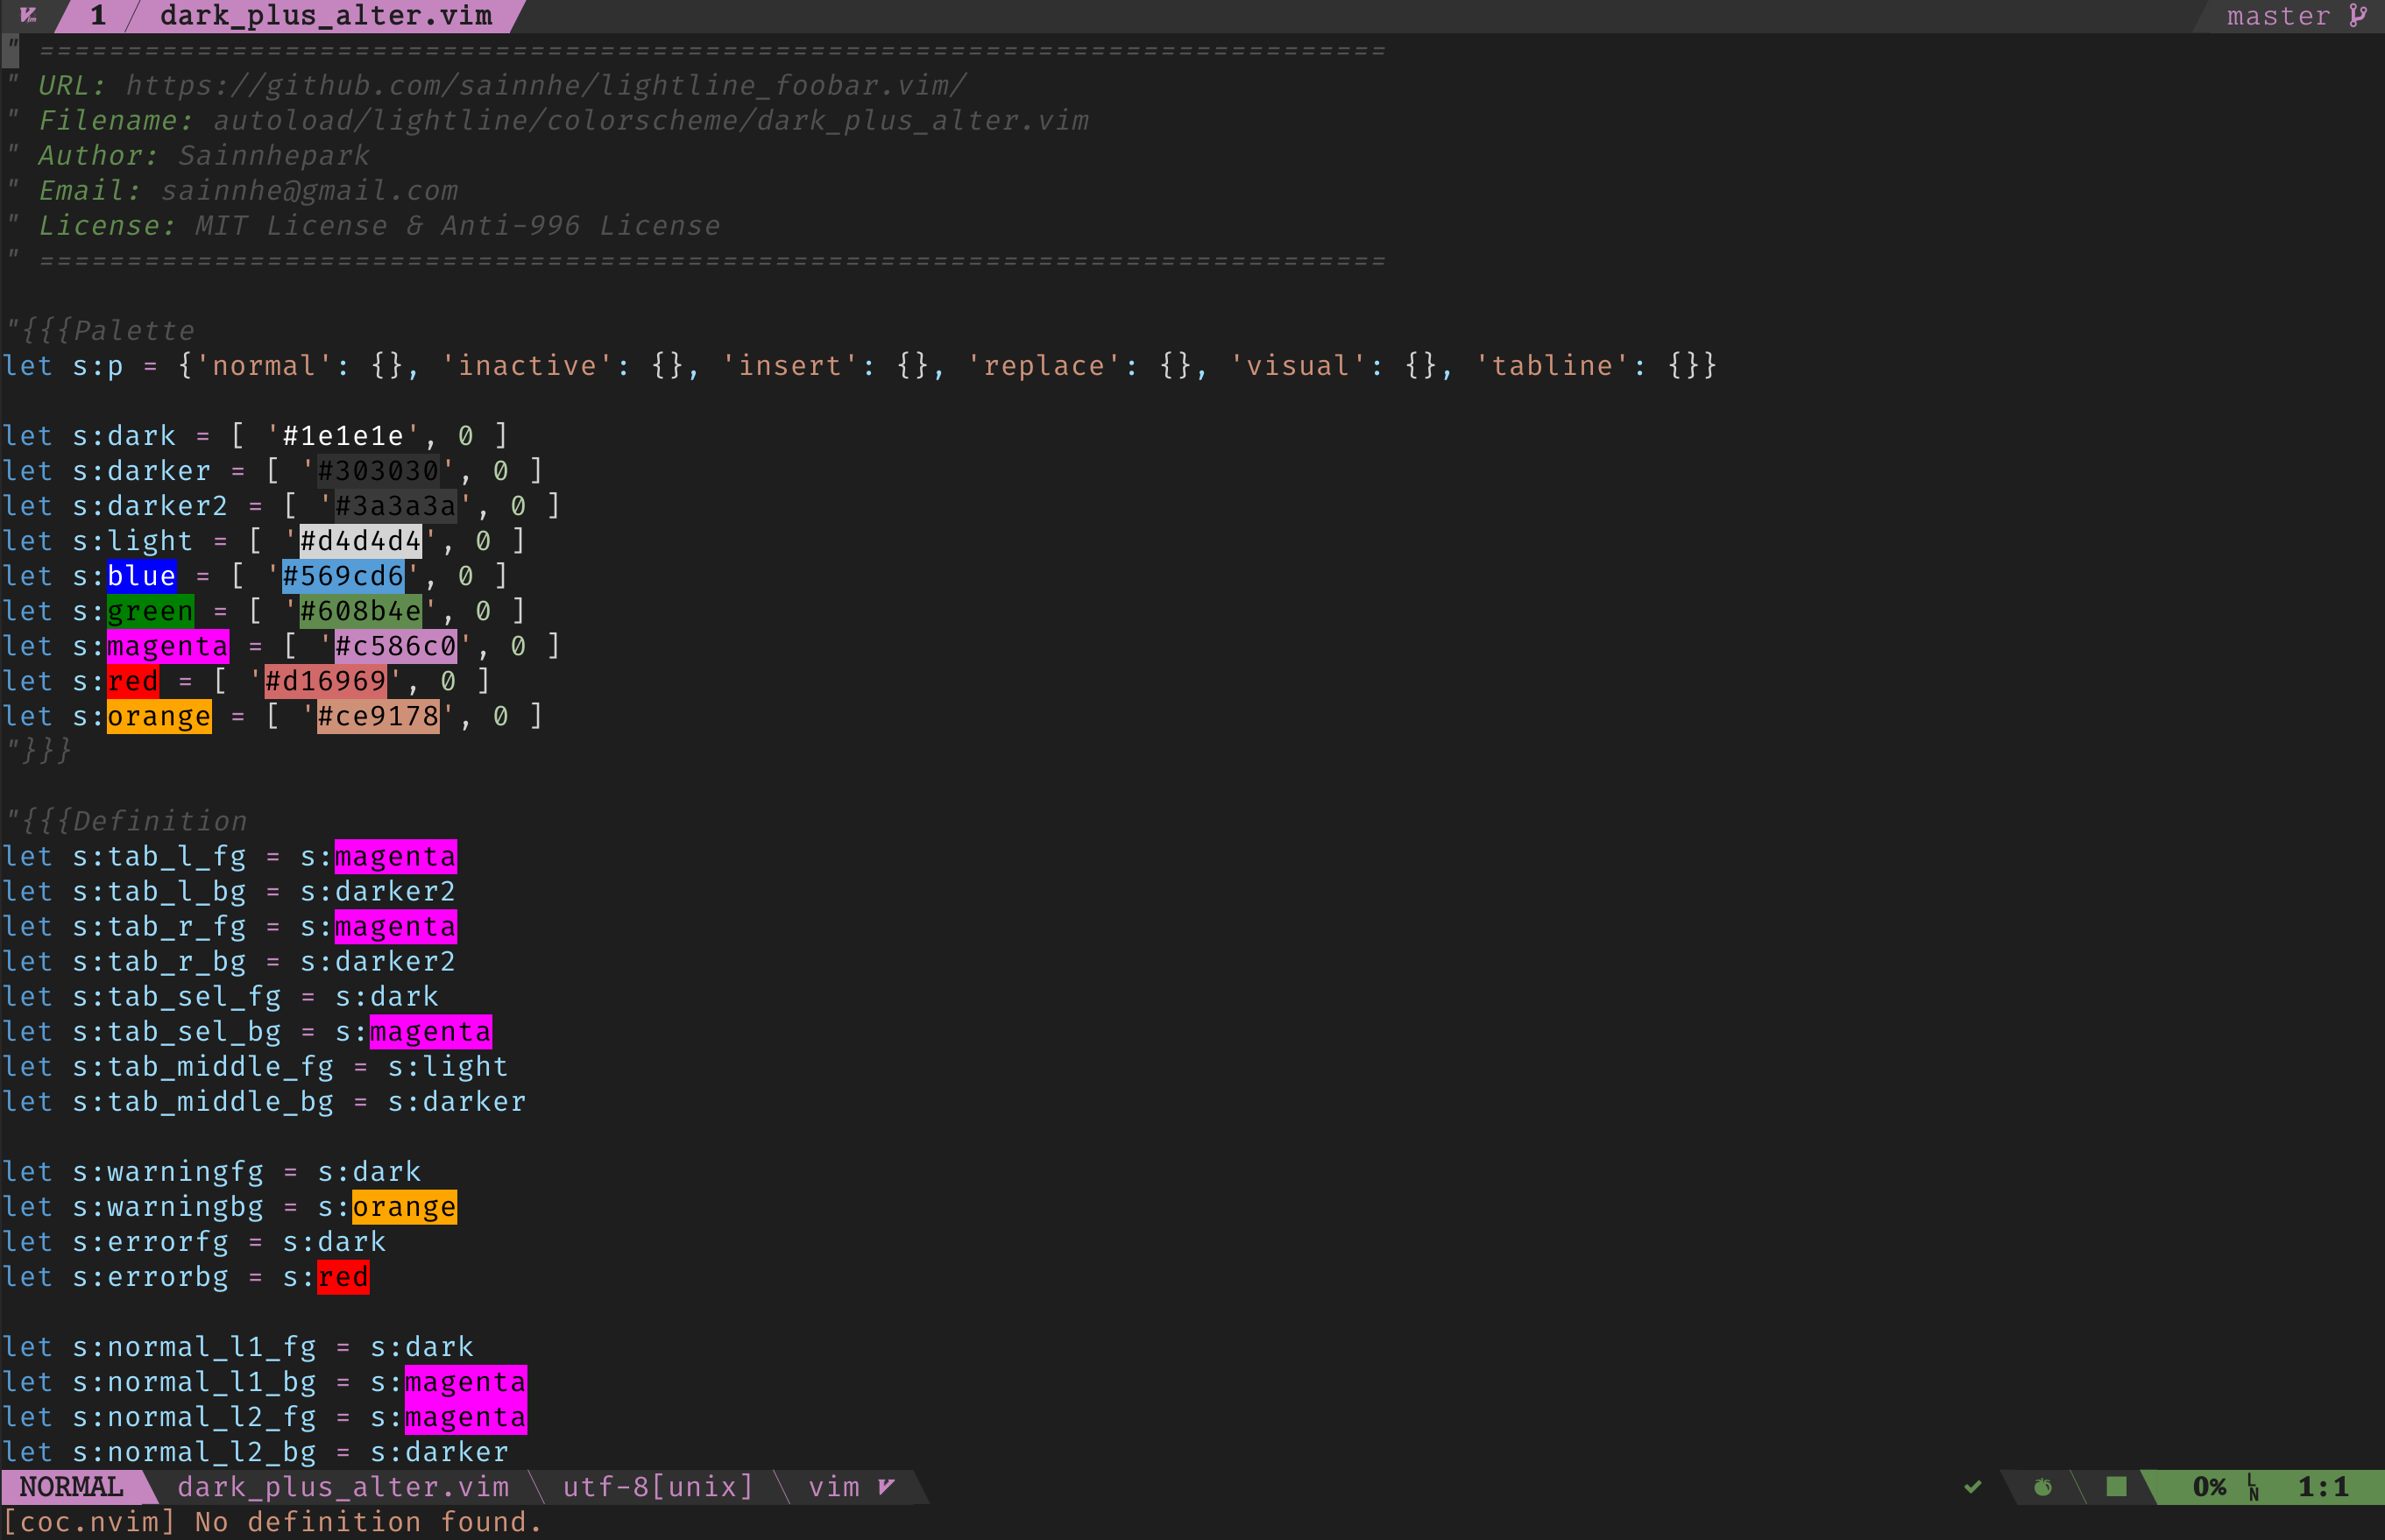This screenshot has height=1540, width=2385.
Task: Click the #ce9178 orange color highlight
Action: pos(378,716)
